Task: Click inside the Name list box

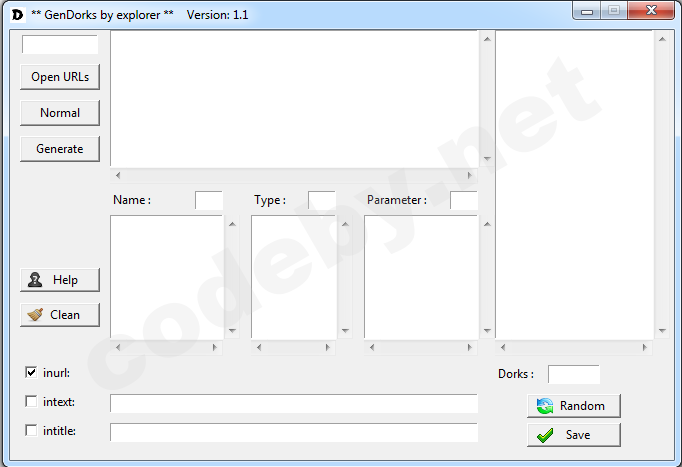Action: tap(167, 277)
